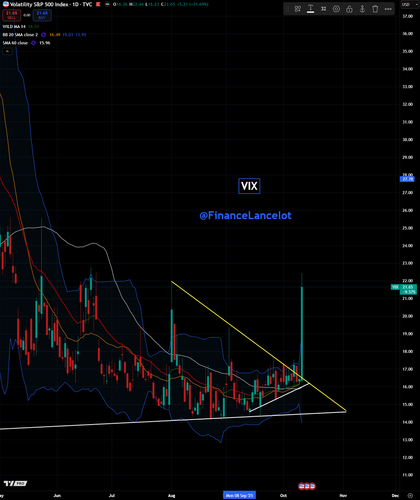
Task: Select the SMA 60 close indicator legend
Action: click(x=15, y=43)
